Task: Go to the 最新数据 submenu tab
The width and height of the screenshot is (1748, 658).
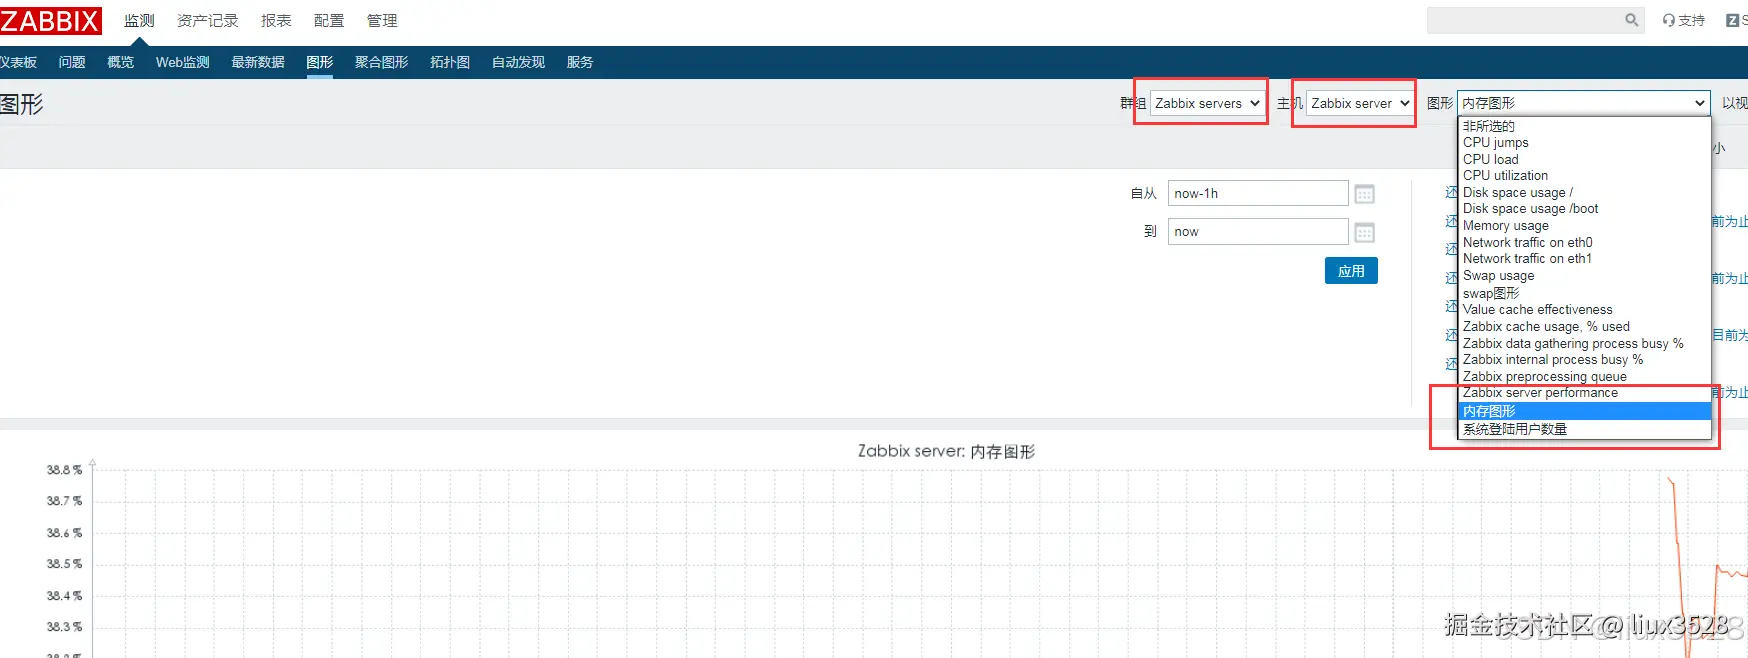Action: [x=258, y=62]
